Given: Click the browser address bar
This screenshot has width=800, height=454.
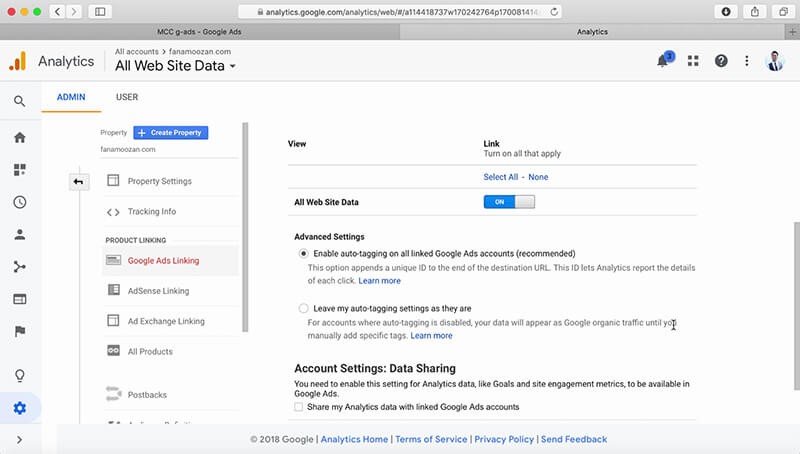Looking at the screenshot, I should 400,12.
